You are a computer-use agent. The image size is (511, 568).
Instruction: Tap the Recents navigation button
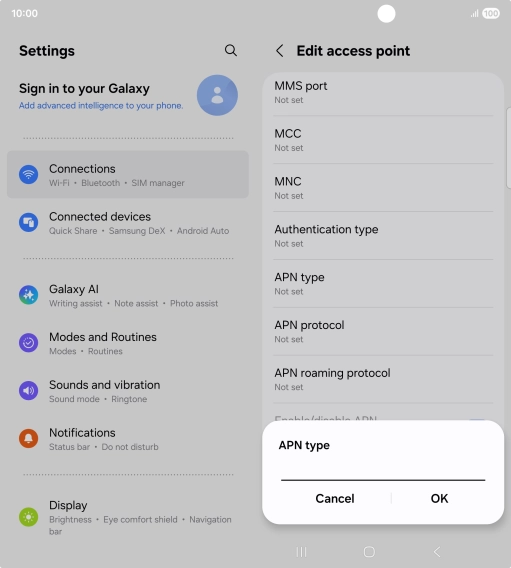coord(301,552)
